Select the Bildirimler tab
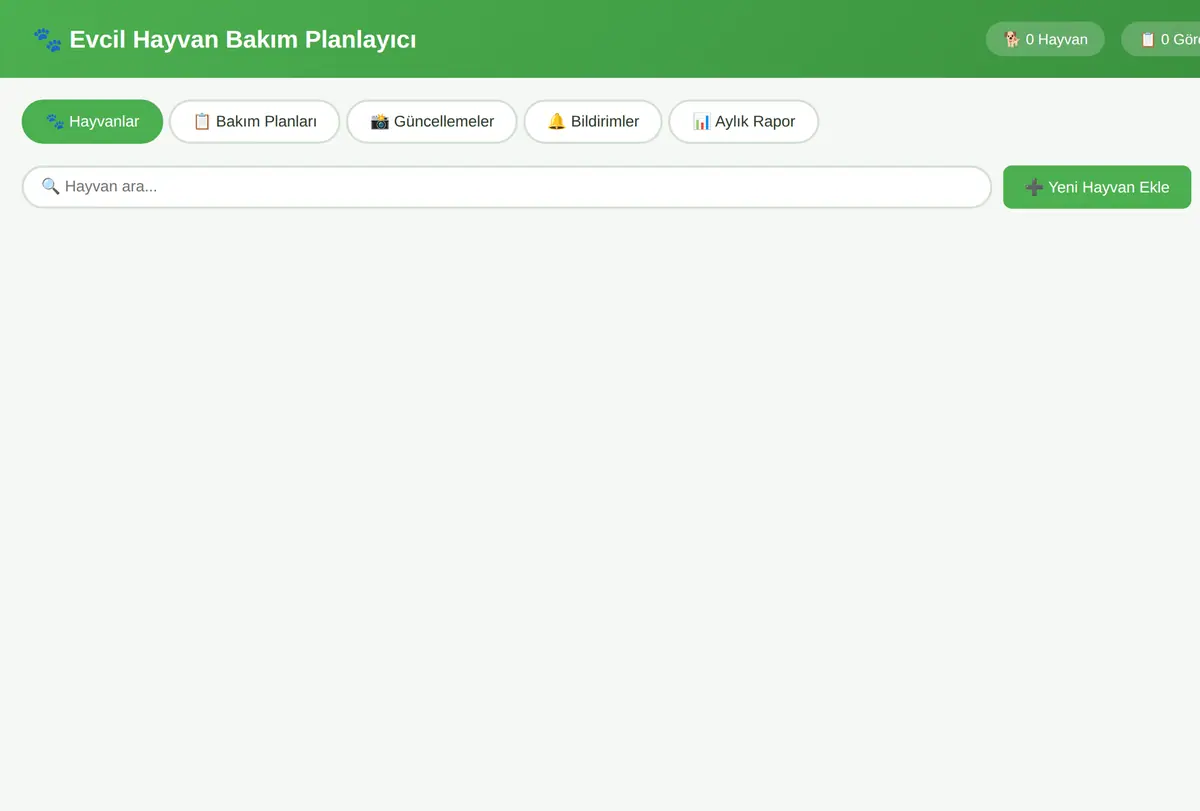The width and height of the screenshot is (1200, 811). (593, 121)
